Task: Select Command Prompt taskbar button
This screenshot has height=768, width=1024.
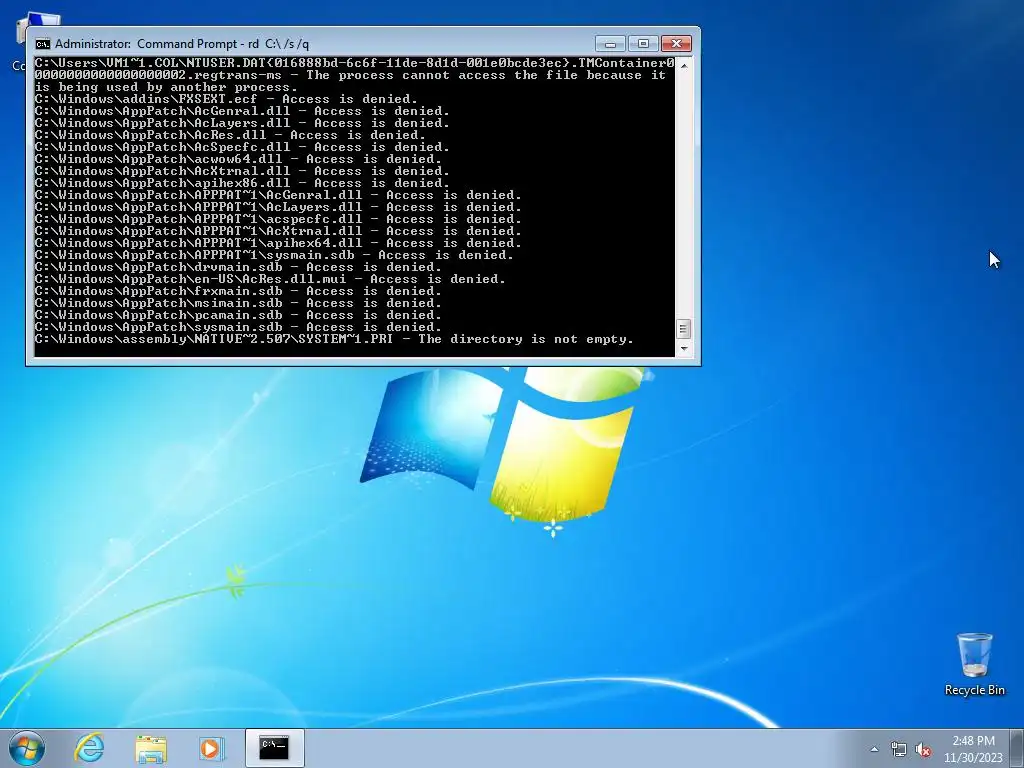Action: (274, 748)
